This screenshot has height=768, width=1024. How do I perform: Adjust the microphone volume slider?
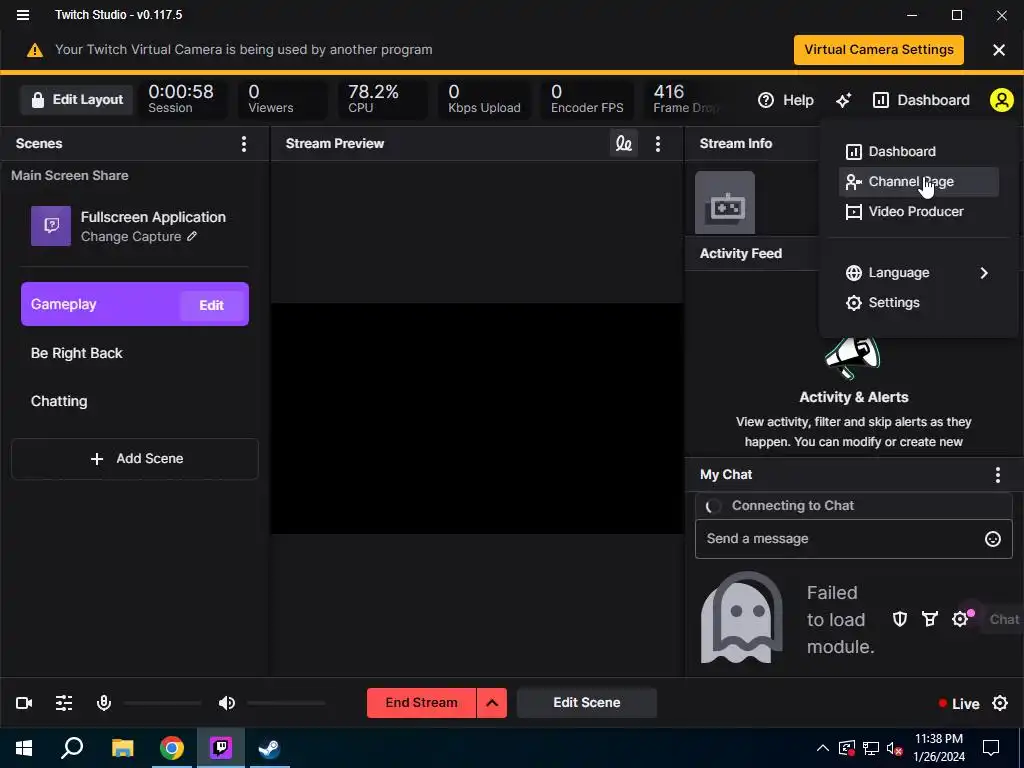pyautogui.click(x=163, y=703)
